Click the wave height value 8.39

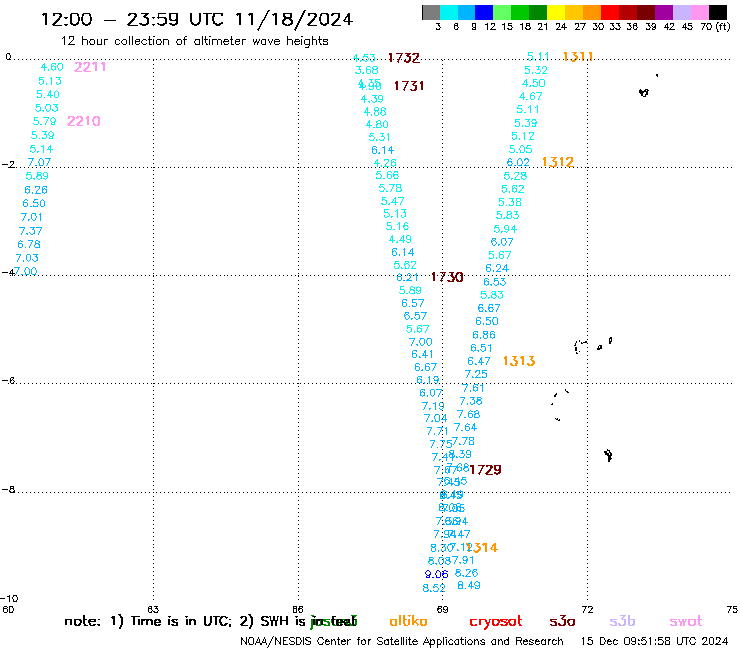coord(460,454)
